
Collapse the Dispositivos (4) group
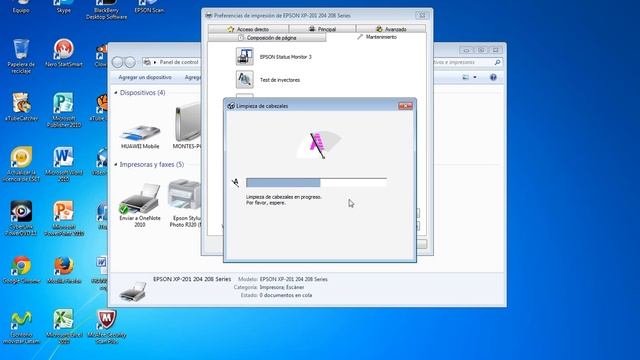click(116, 93)
